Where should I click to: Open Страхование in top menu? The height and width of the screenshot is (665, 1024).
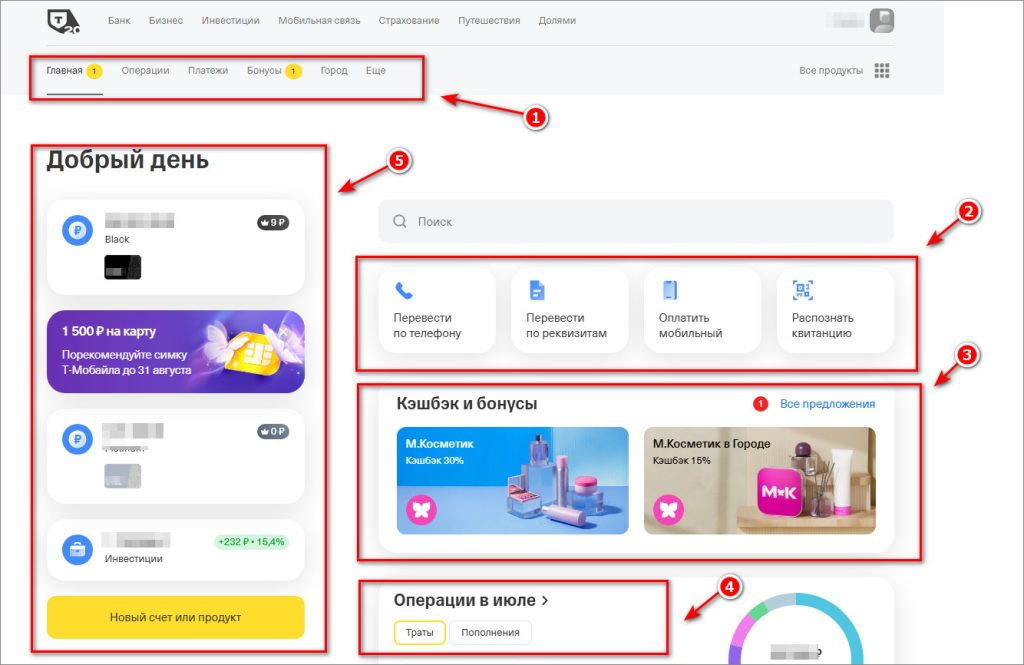[409, 20]
